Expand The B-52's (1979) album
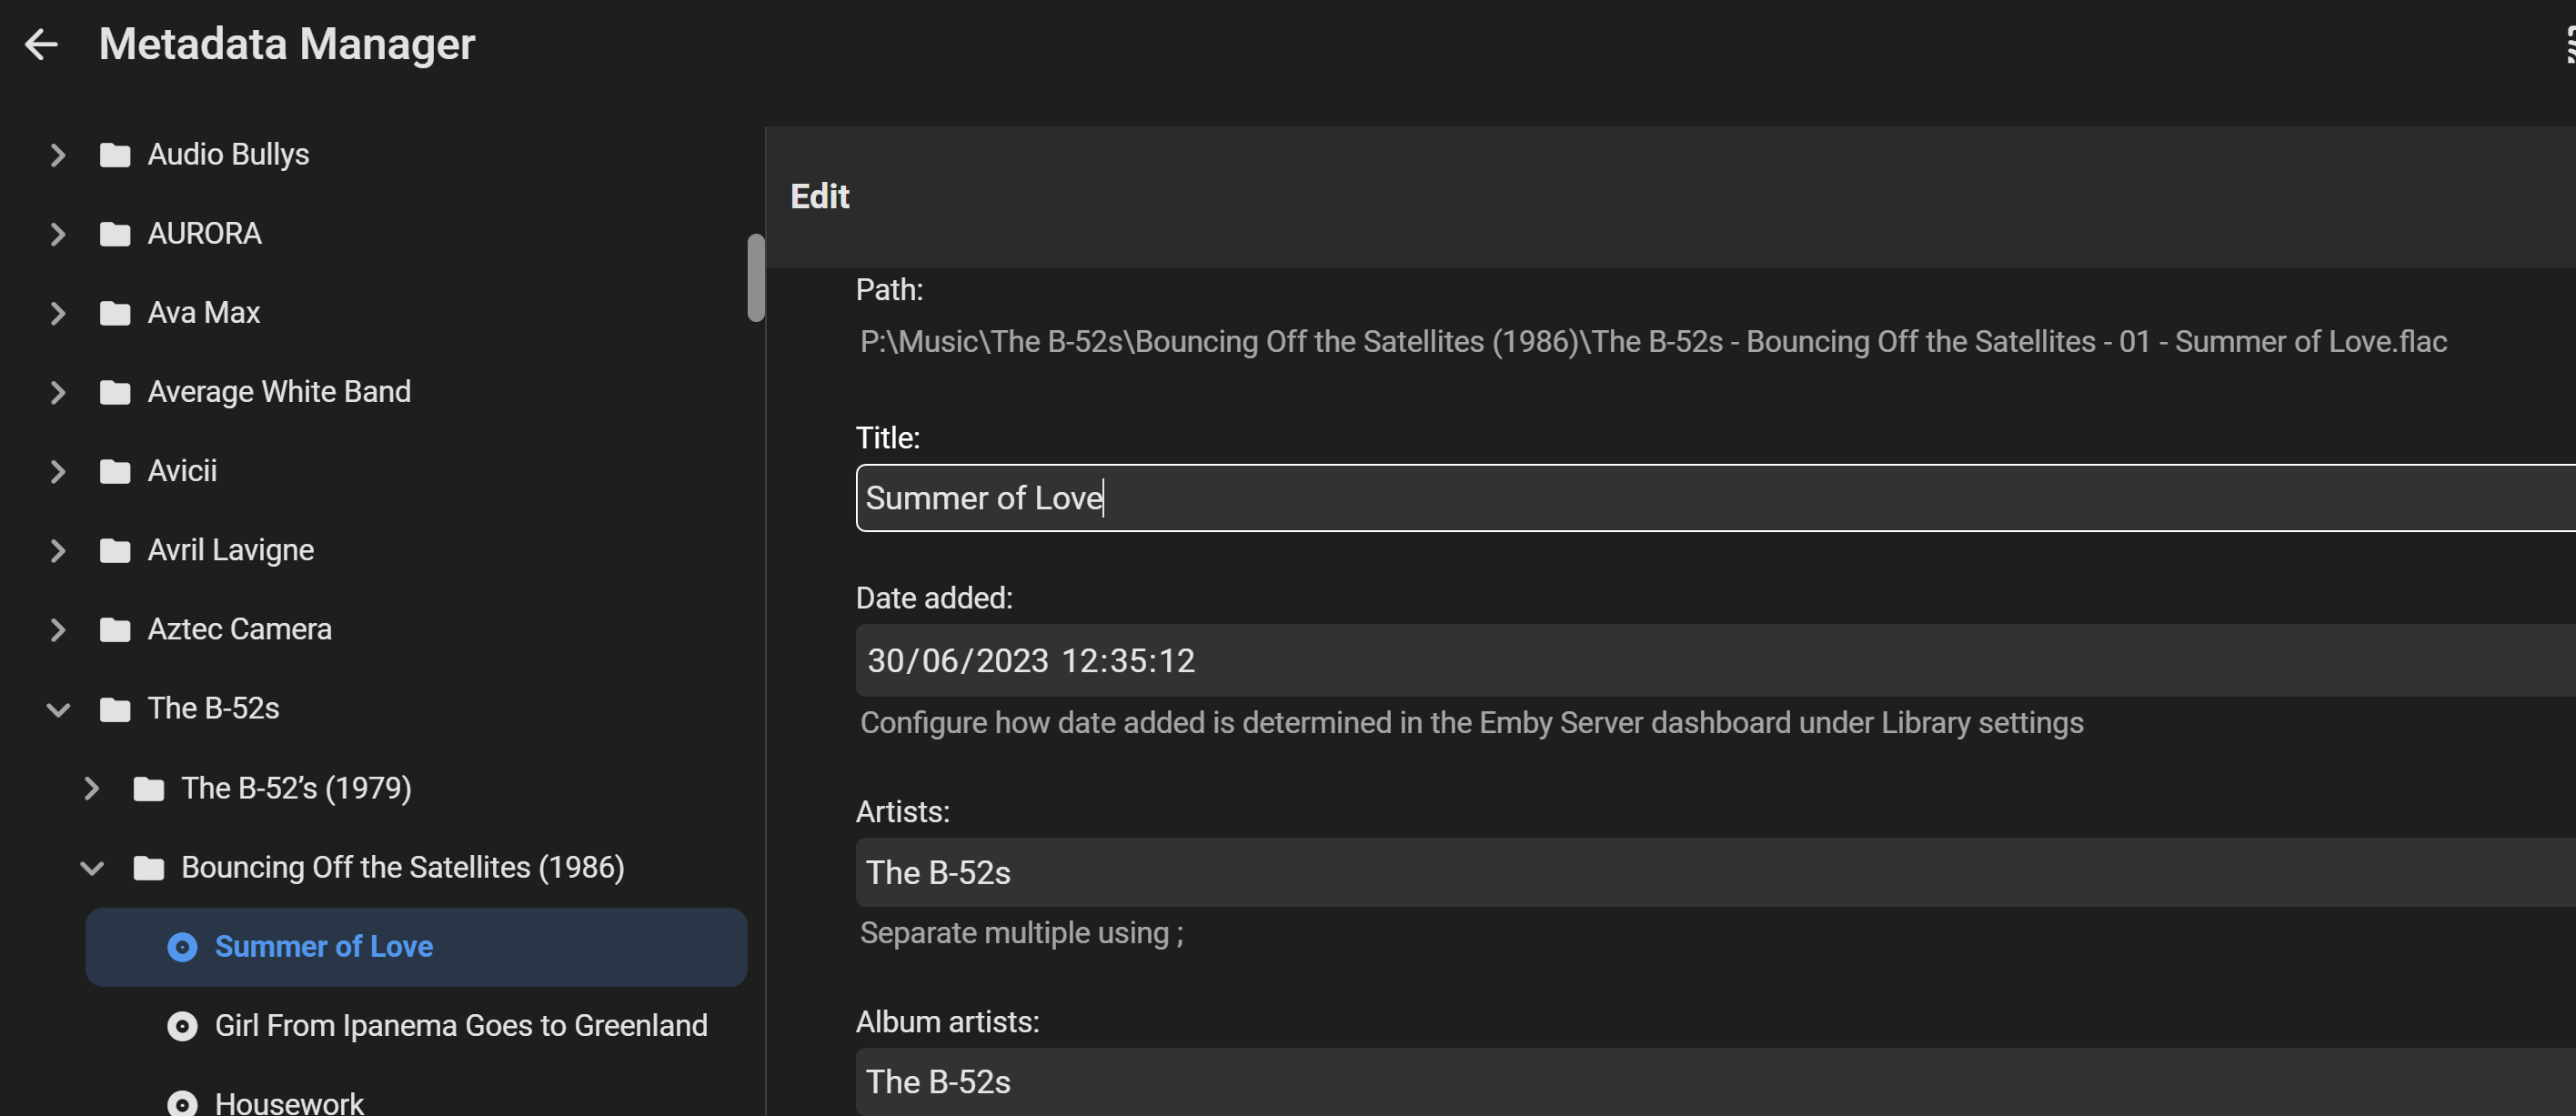This screenshot has height=1116, width=2576. (92, 789)
